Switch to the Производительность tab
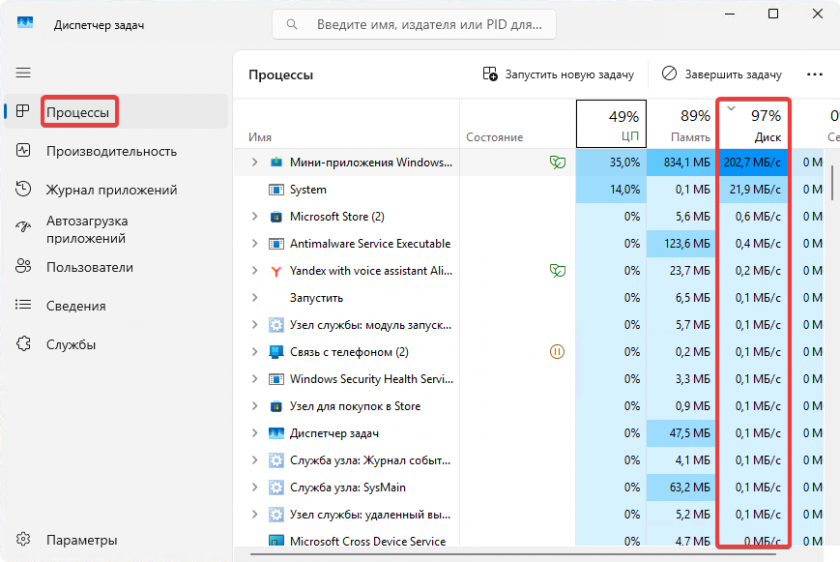Screen dimensions: 840x562 coord(111,151)
